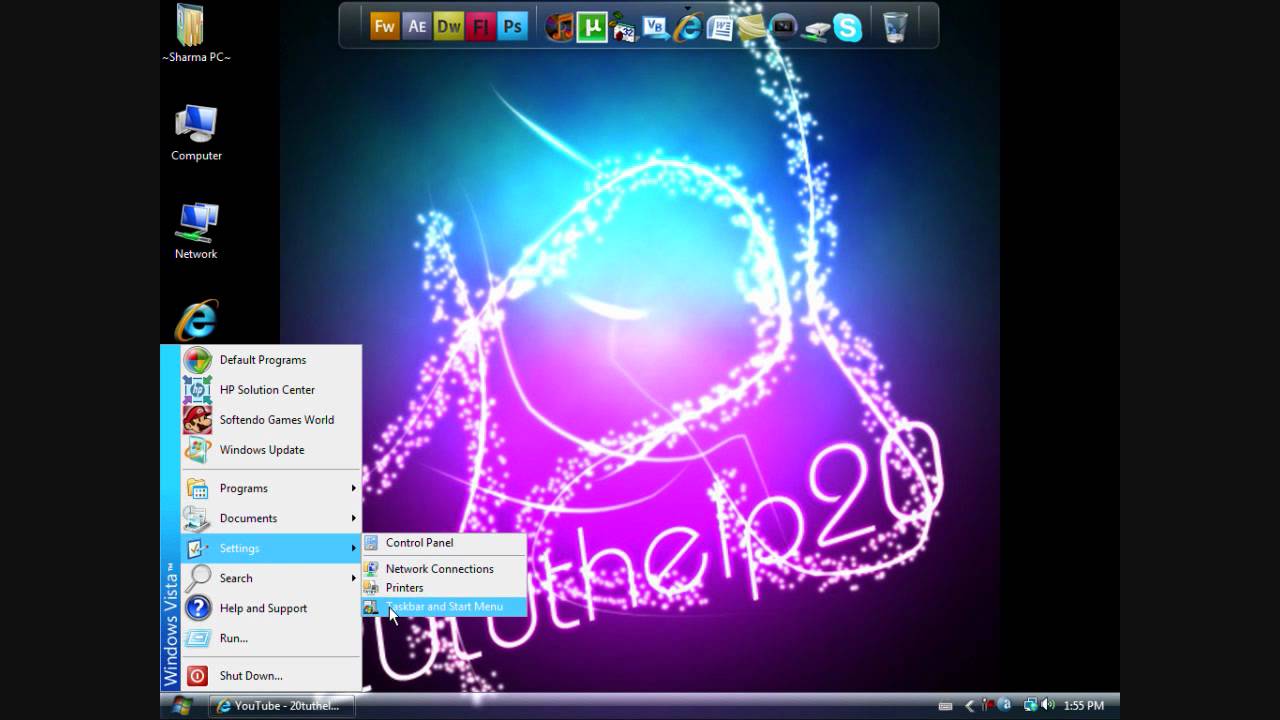The width and height of the screenshot is (1280, 720).
Task: Switch to YouTube taskbar window button
Action: (x=281, y=706)
